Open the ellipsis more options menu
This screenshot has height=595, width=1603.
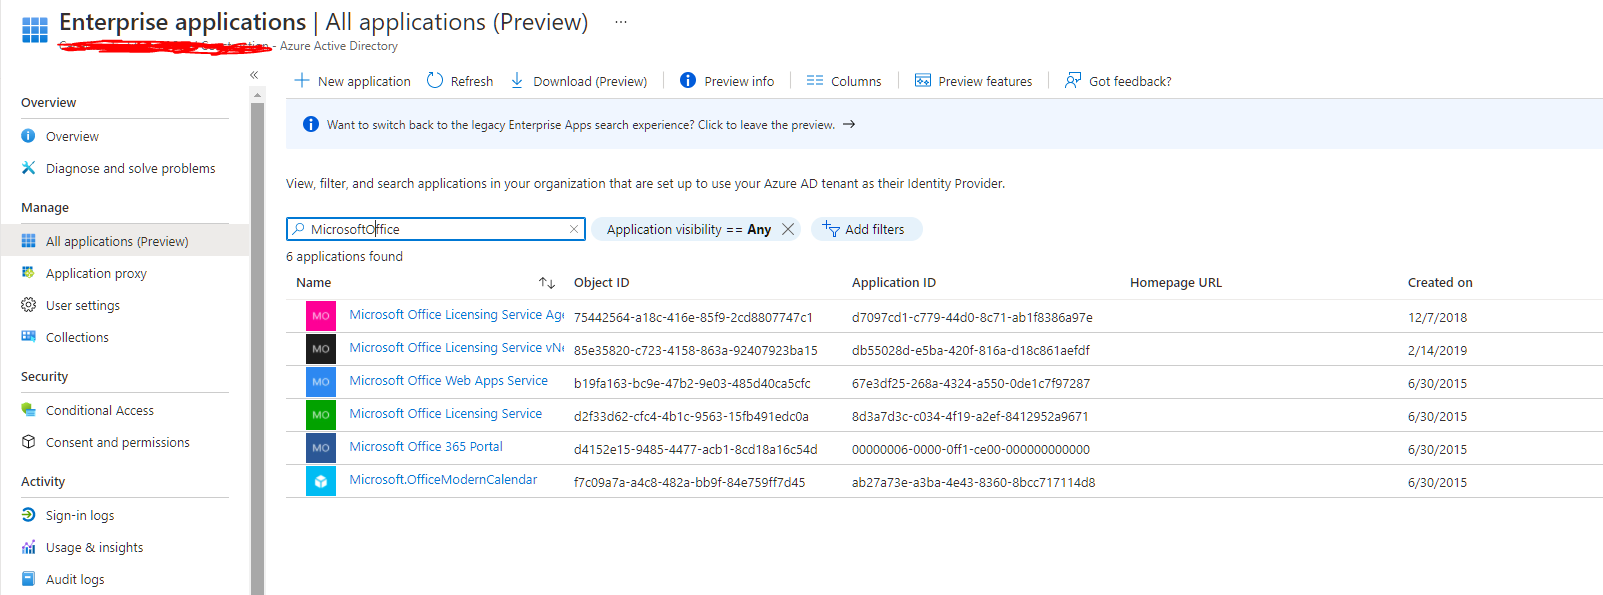point(621,22)
